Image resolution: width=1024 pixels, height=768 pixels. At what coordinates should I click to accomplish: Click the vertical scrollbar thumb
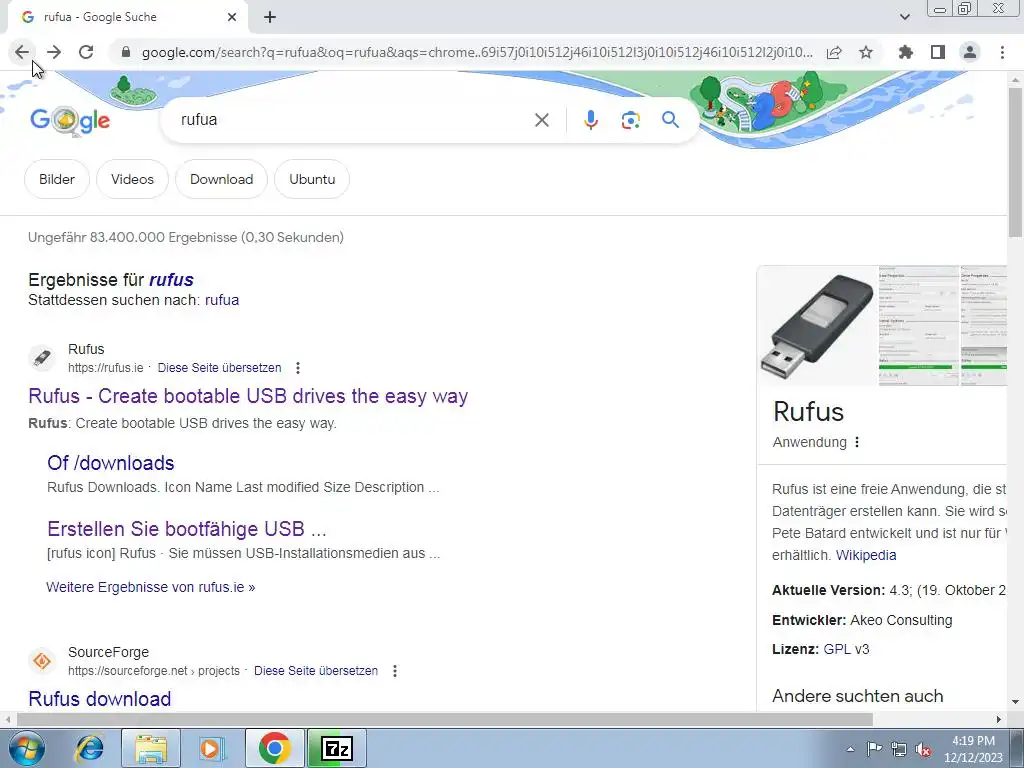pos(1015,162)
